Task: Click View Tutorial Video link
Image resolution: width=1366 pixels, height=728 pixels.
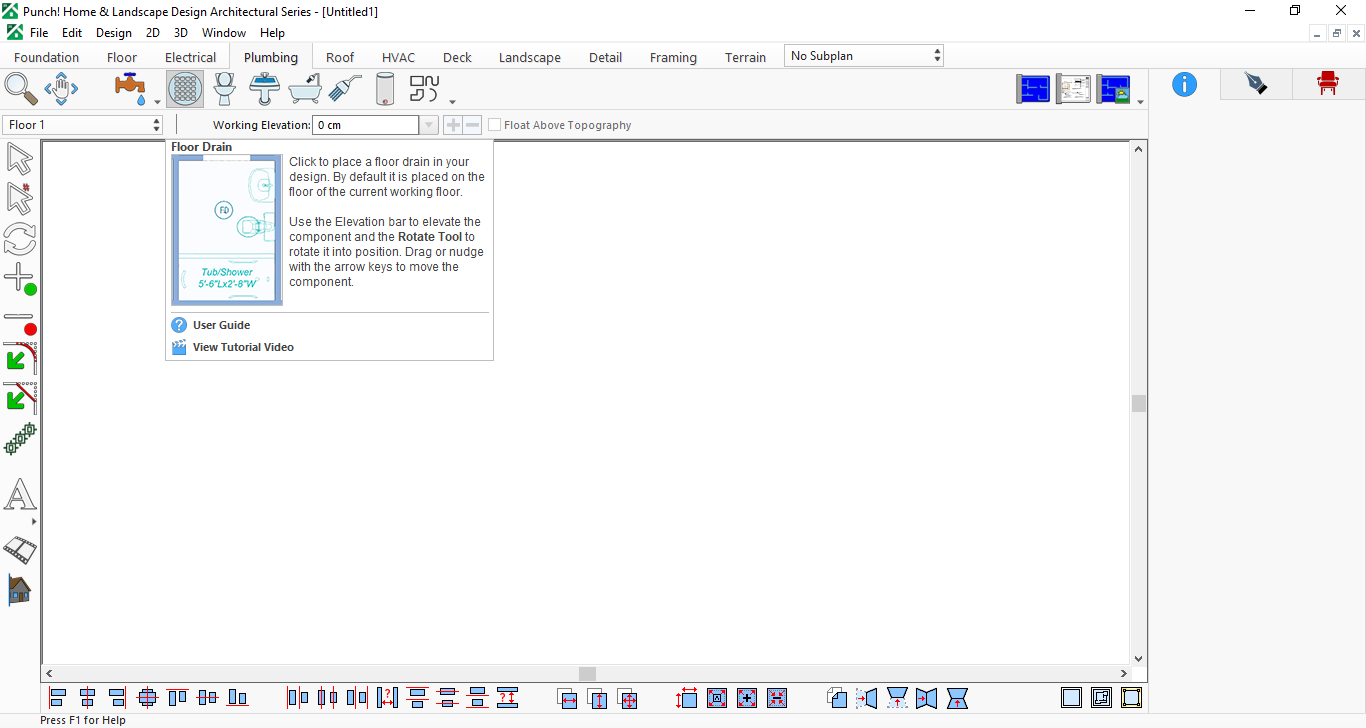Action: pyautogui.click(x=243, y=347)
